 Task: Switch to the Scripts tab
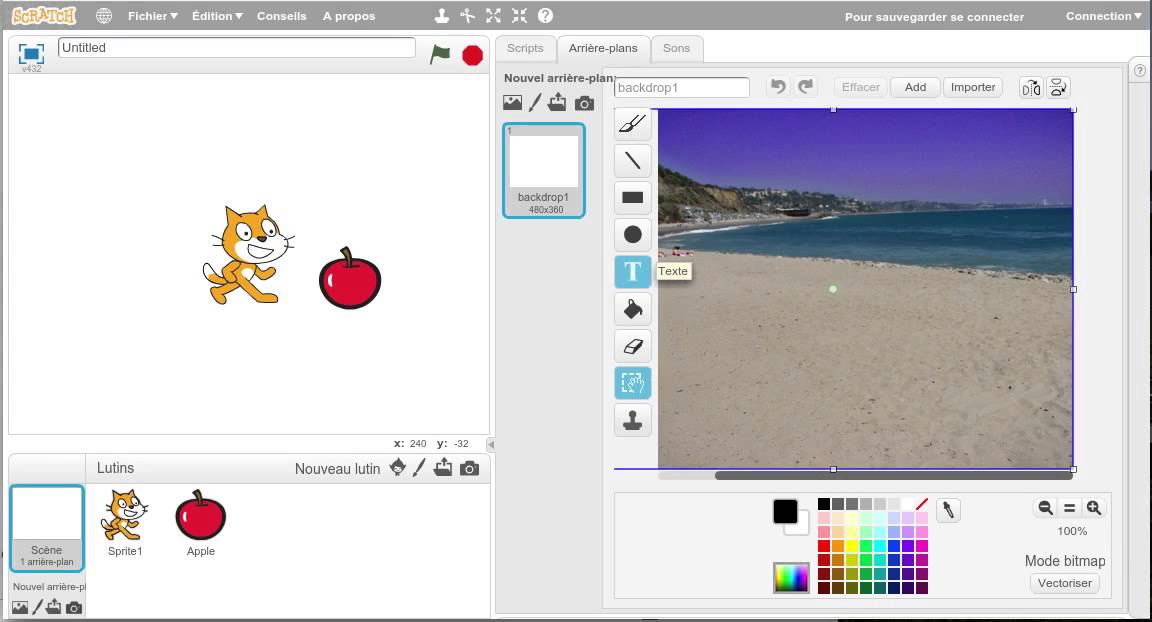[525, 48]
